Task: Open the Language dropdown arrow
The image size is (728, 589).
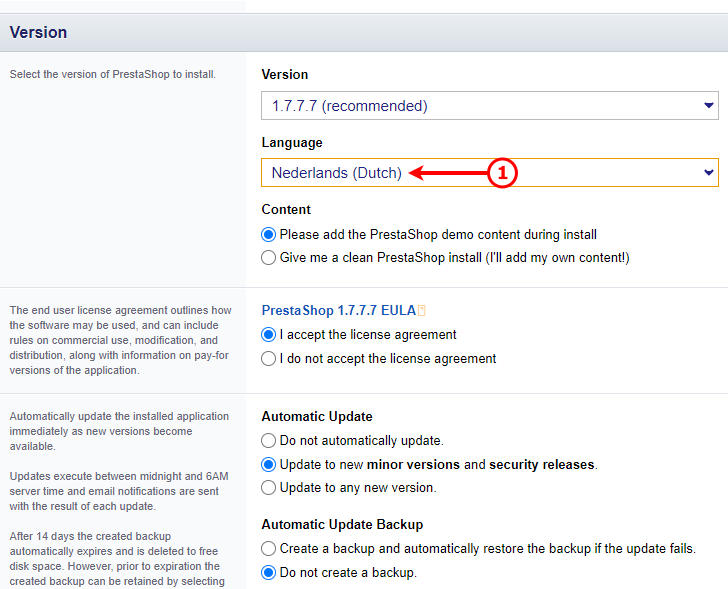Action: [x=708, y=173]
